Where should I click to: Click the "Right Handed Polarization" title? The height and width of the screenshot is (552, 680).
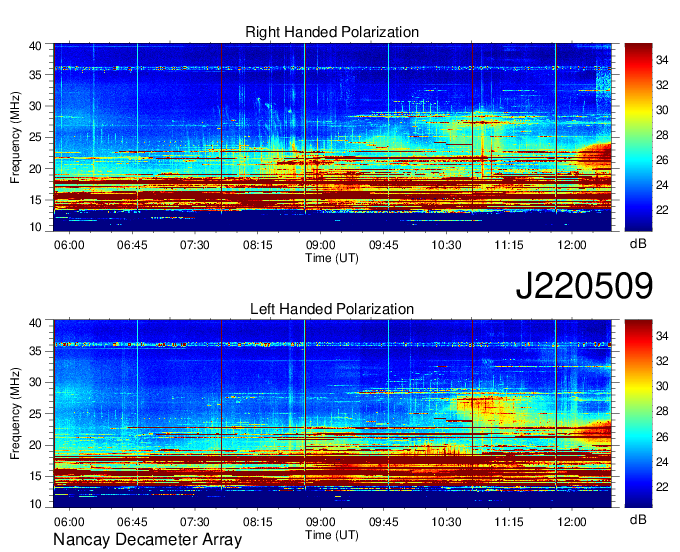(332, 32)
